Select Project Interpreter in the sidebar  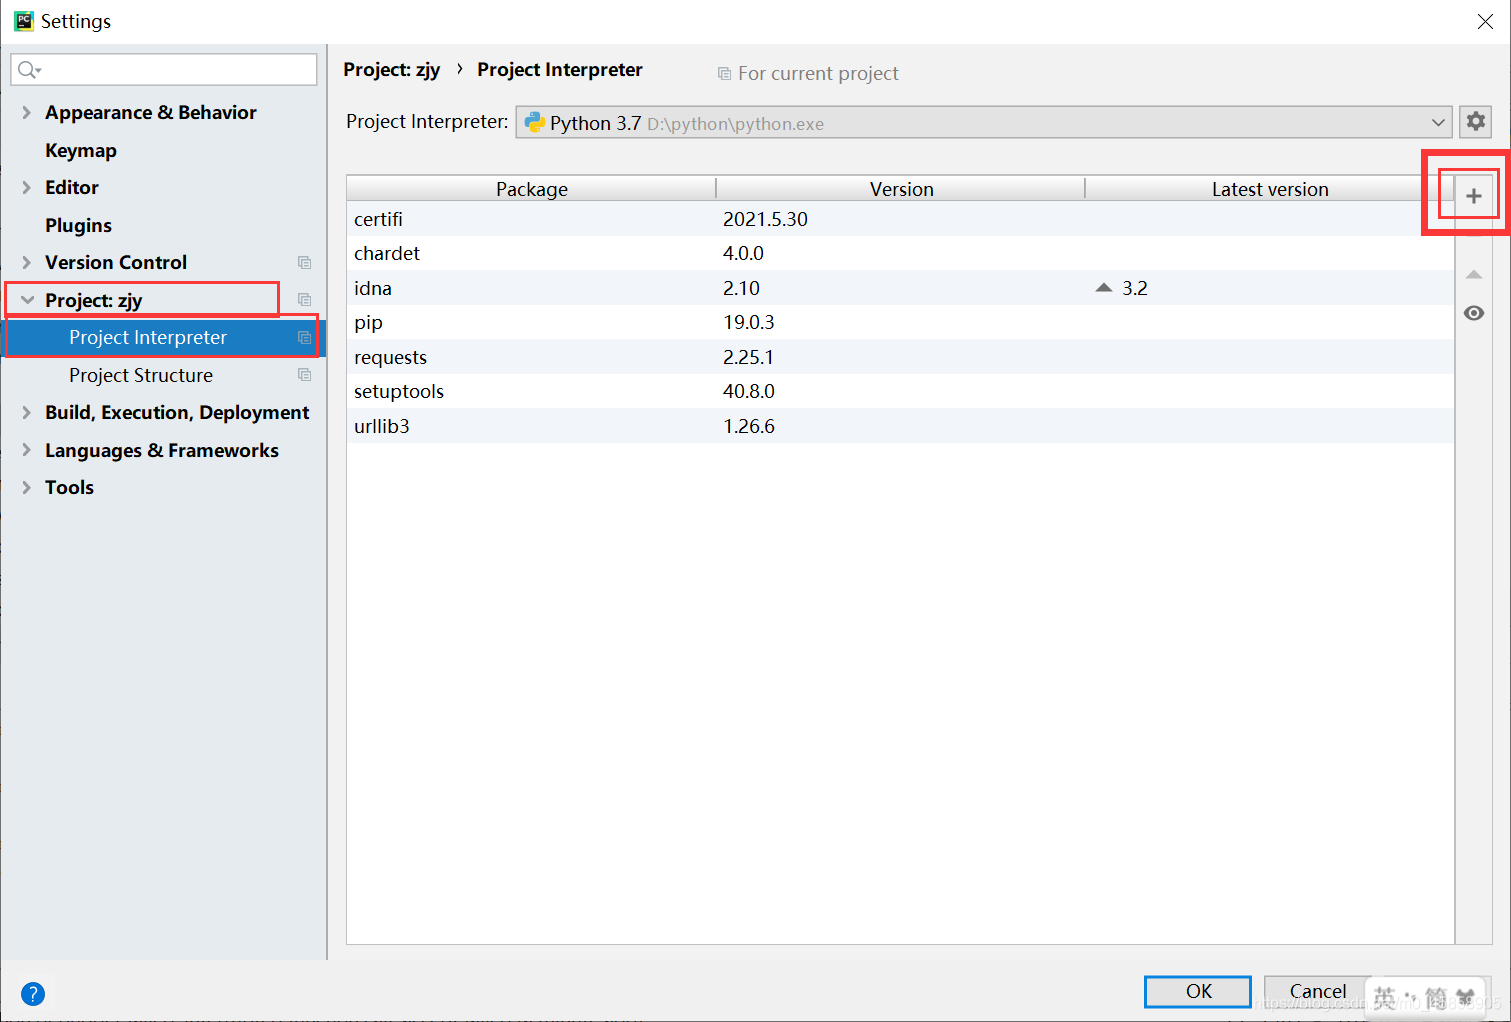(x=147, y=337)
